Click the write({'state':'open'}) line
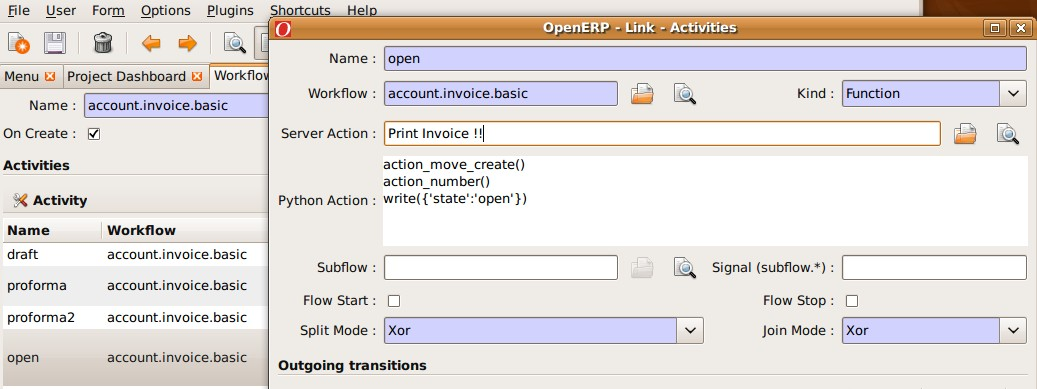The width and height of the screenshot is (1037, 389). [x=455, y=198]
